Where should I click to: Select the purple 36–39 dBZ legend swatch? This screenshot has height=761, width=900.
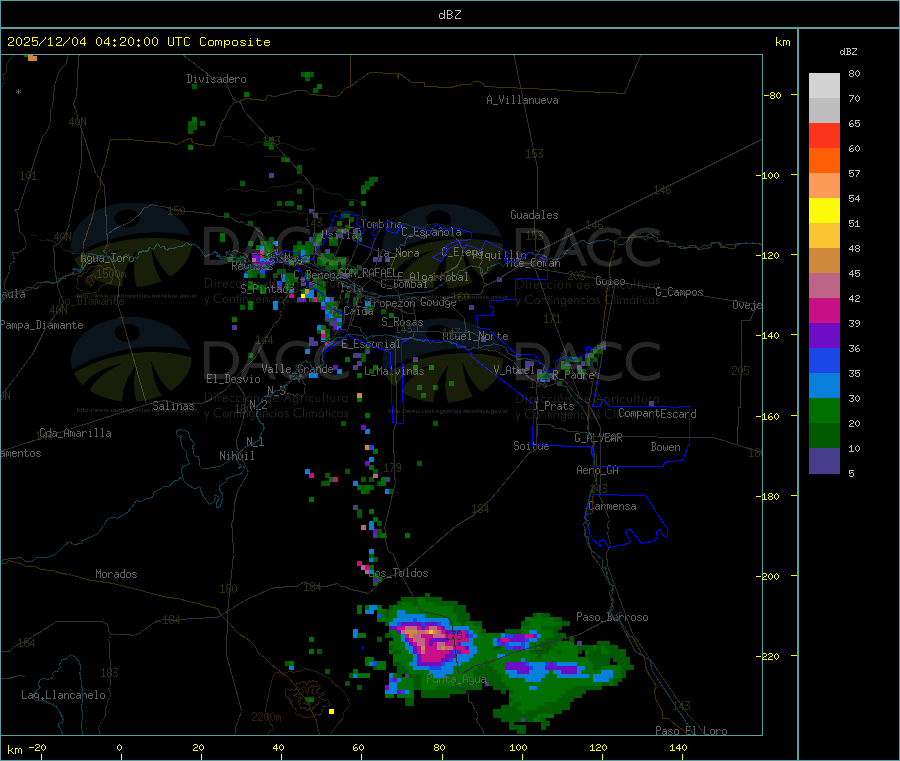(824, 336)
